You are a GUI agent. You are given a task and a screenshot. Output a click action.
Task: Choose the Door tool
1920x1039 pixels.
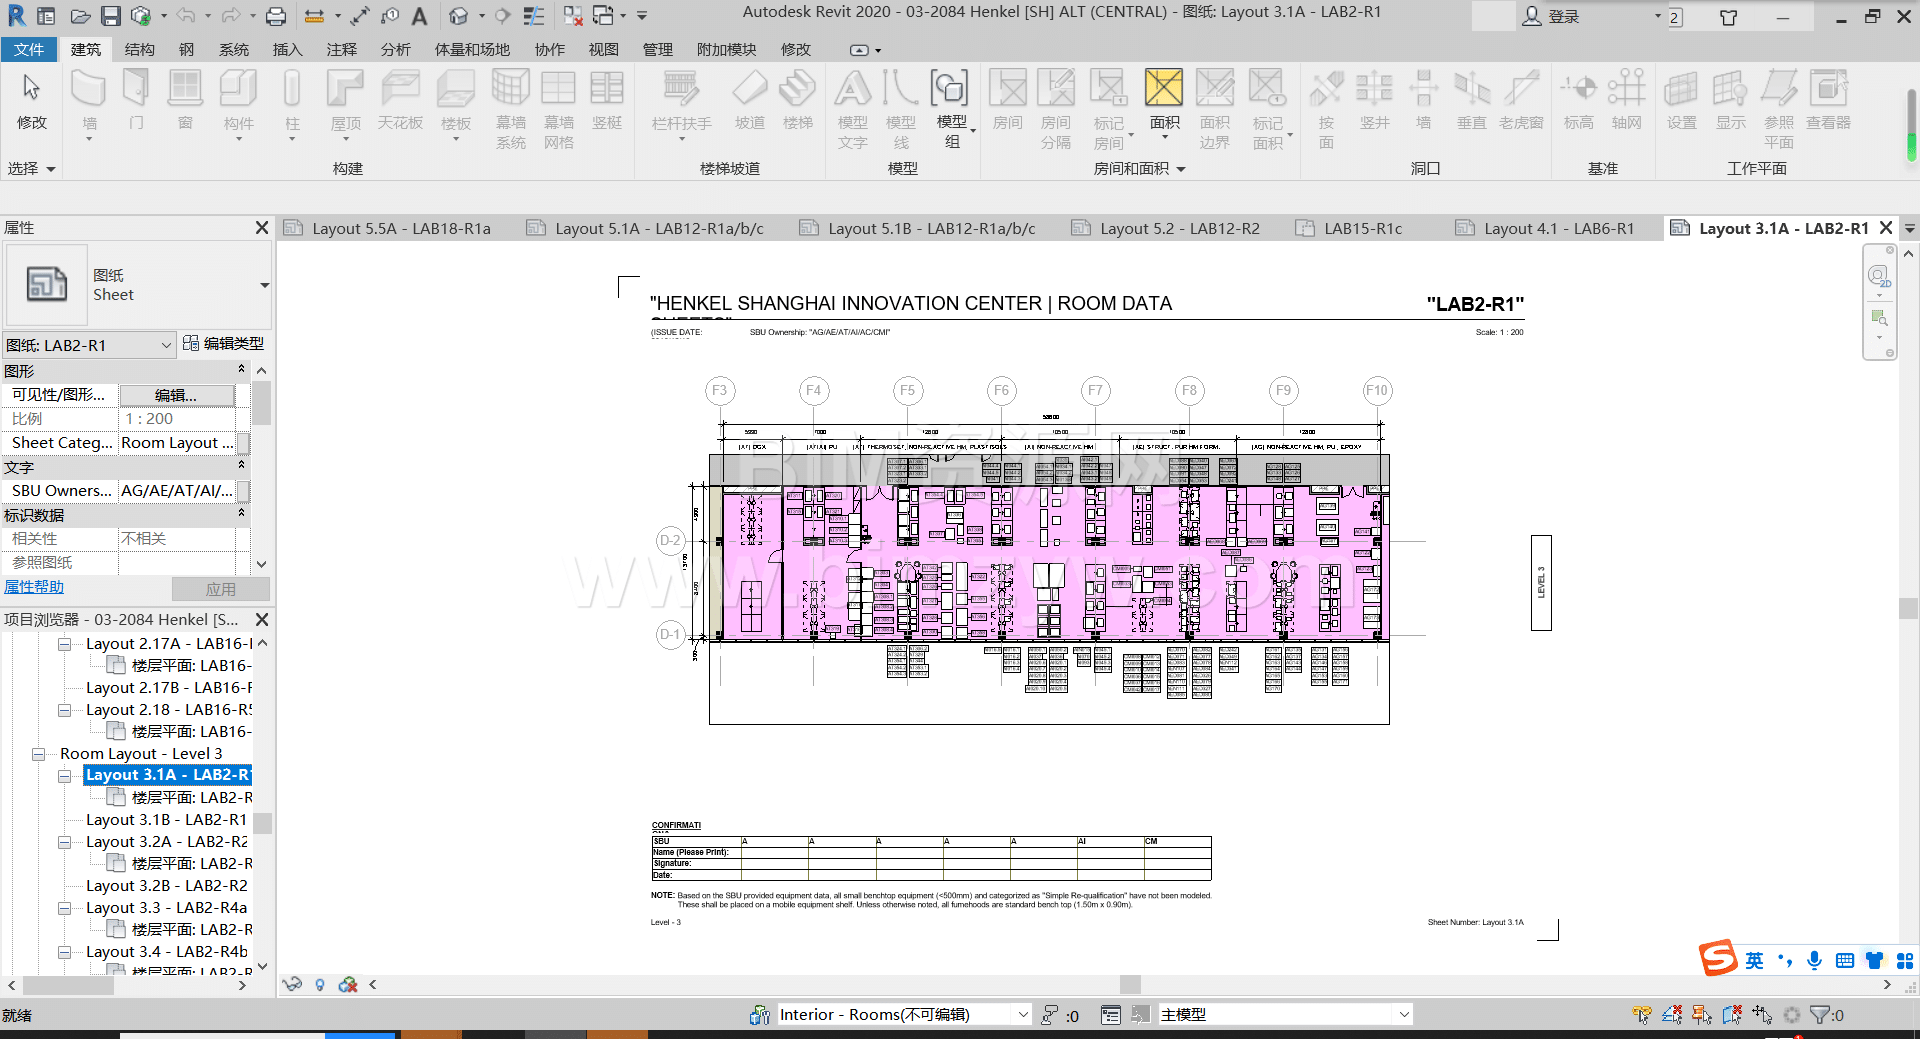(x=136, y=99)
